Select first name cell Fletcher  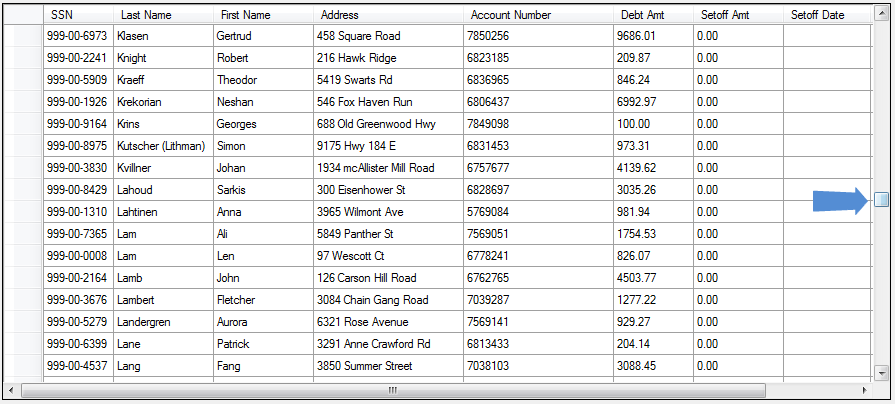coord(263,300)
